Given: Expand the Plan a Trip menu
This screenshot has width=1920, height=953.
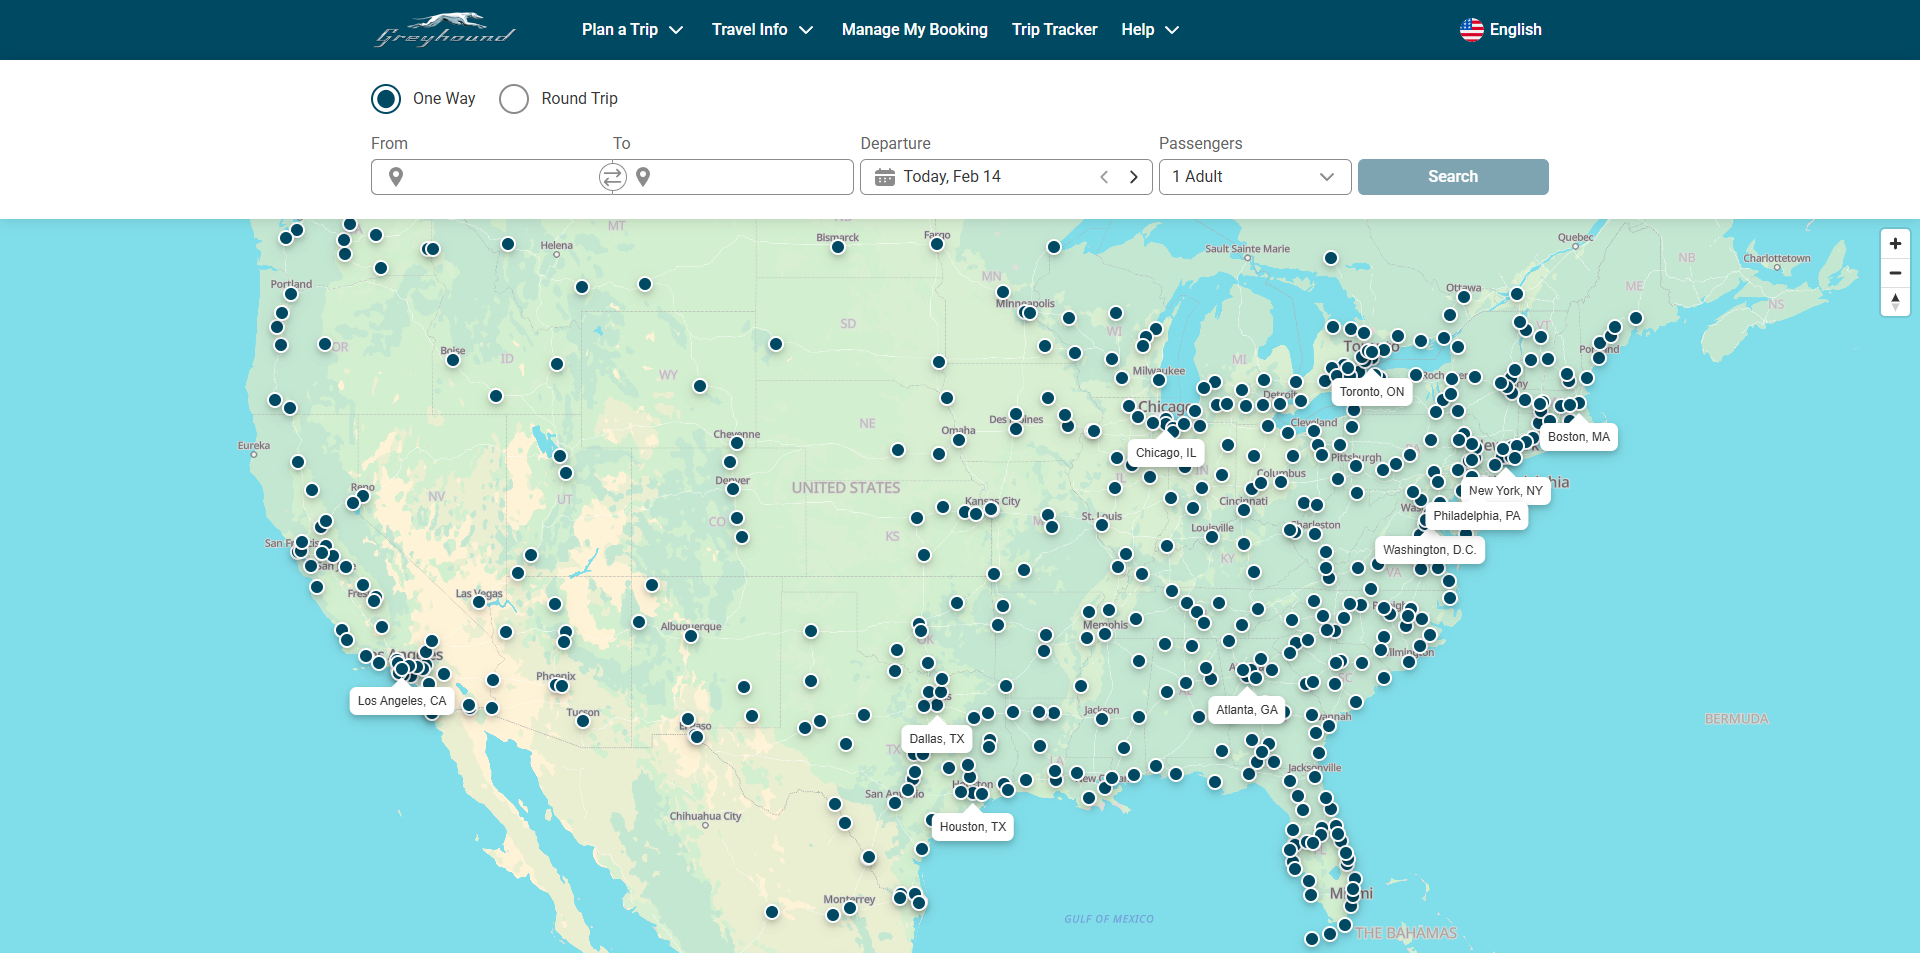Looking at the screenshot, I should (x=632, y=30).
